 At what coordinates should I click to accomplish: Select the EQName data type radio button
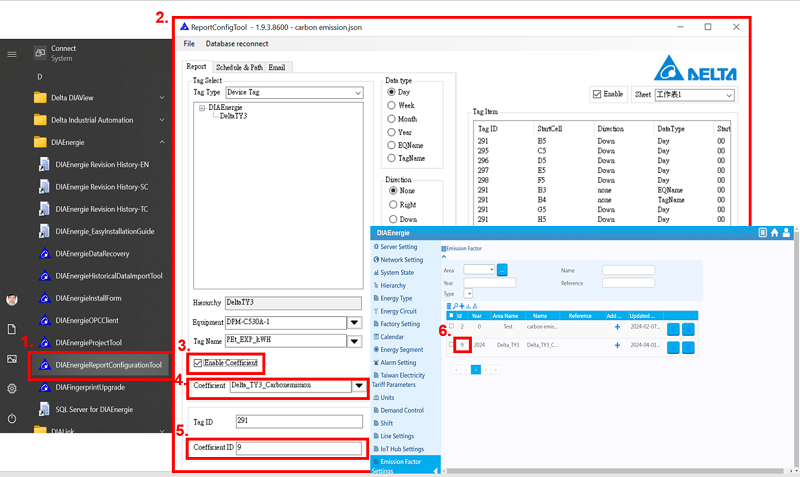pyautogui.click(x=391, y=145)
